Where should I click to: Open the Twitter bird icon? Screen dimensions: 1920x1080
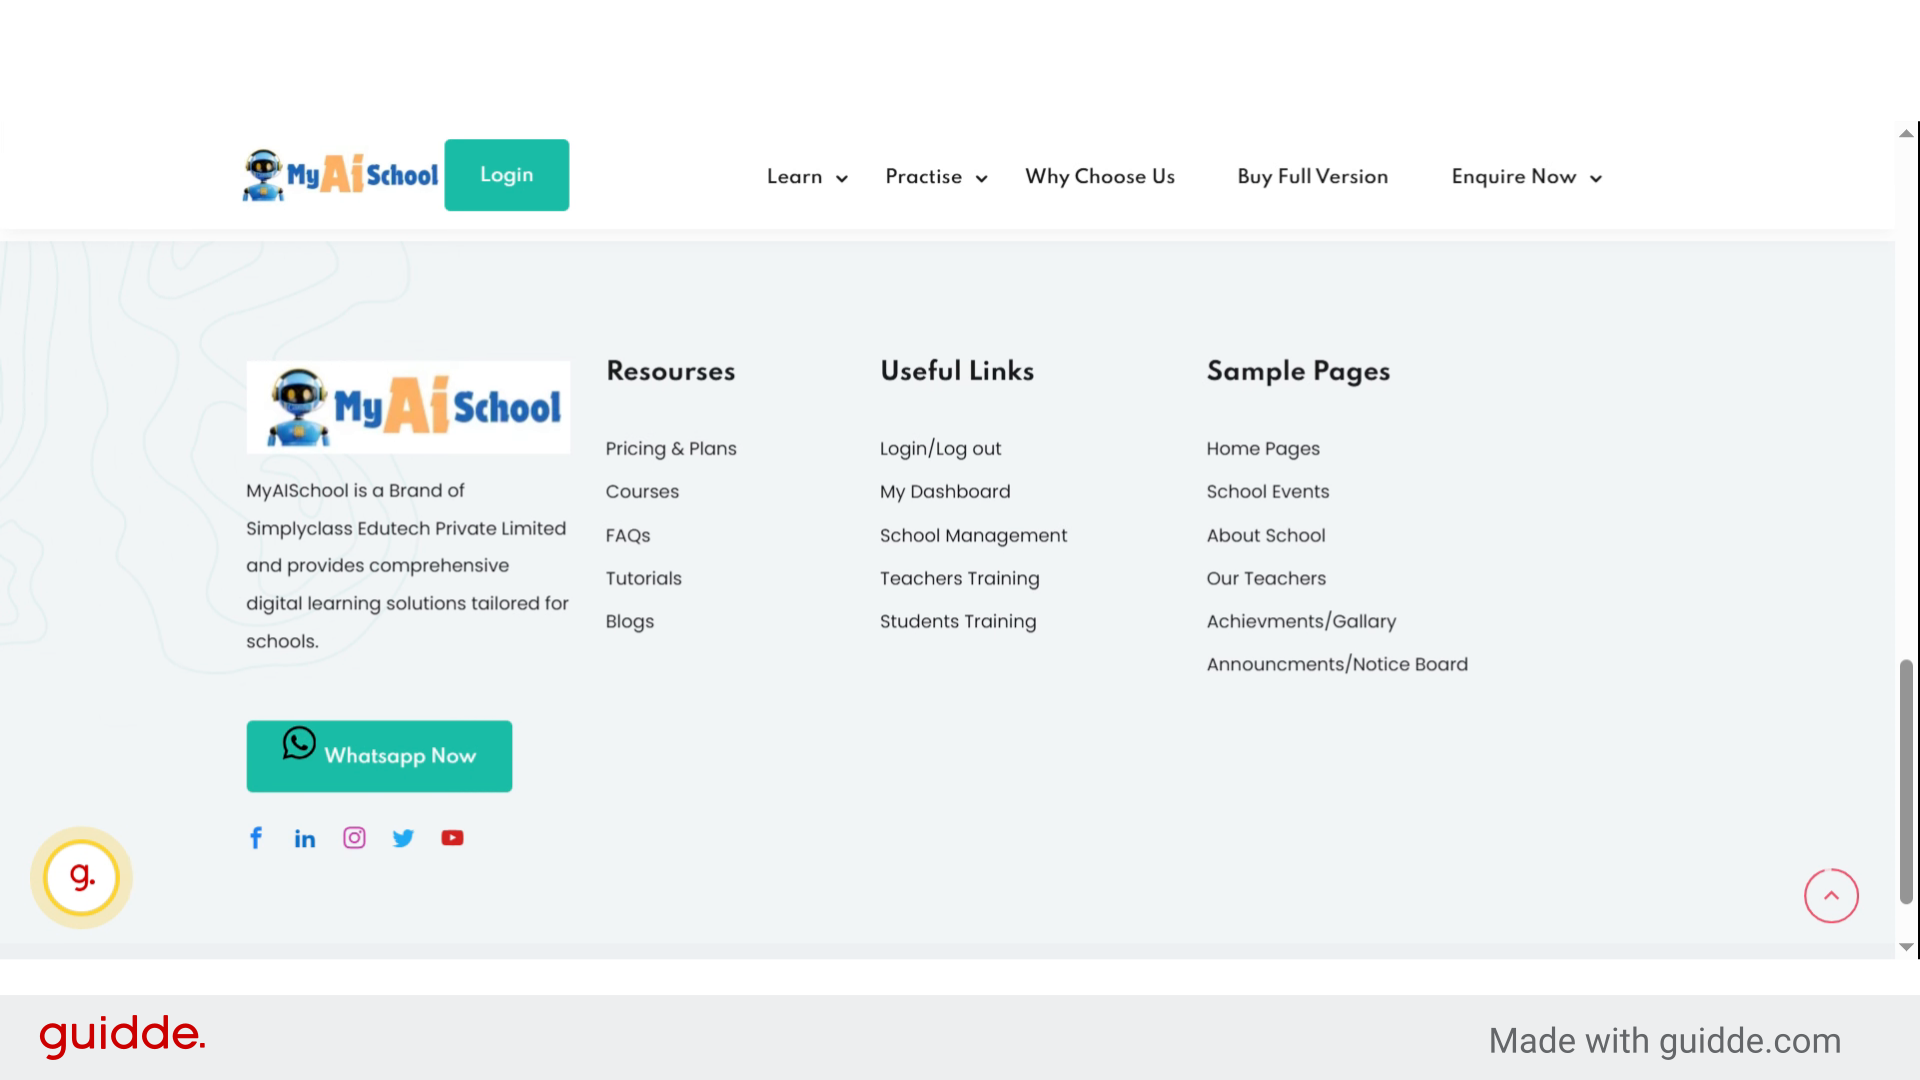[x=403, y=838]
